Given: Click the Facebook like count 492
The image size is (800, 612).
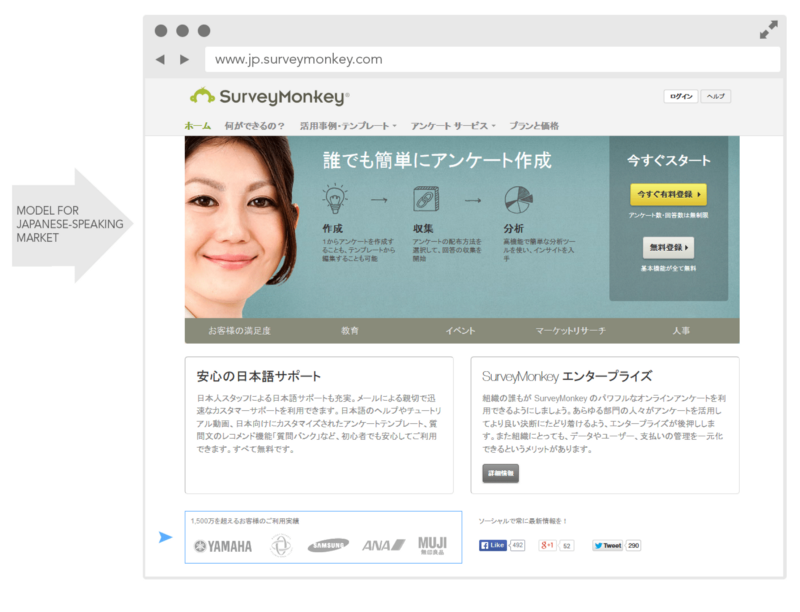Looking at the screenshot, I should click(x=517, y=545).
